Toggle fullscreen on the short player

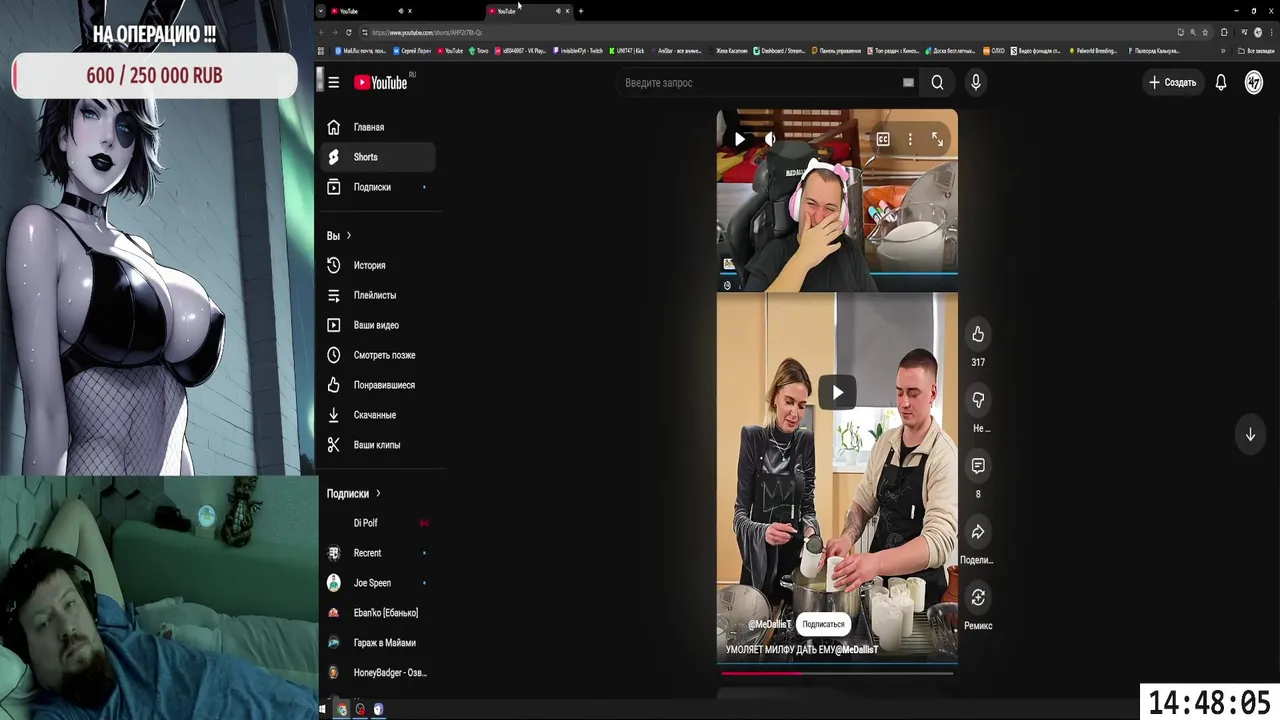937,140
